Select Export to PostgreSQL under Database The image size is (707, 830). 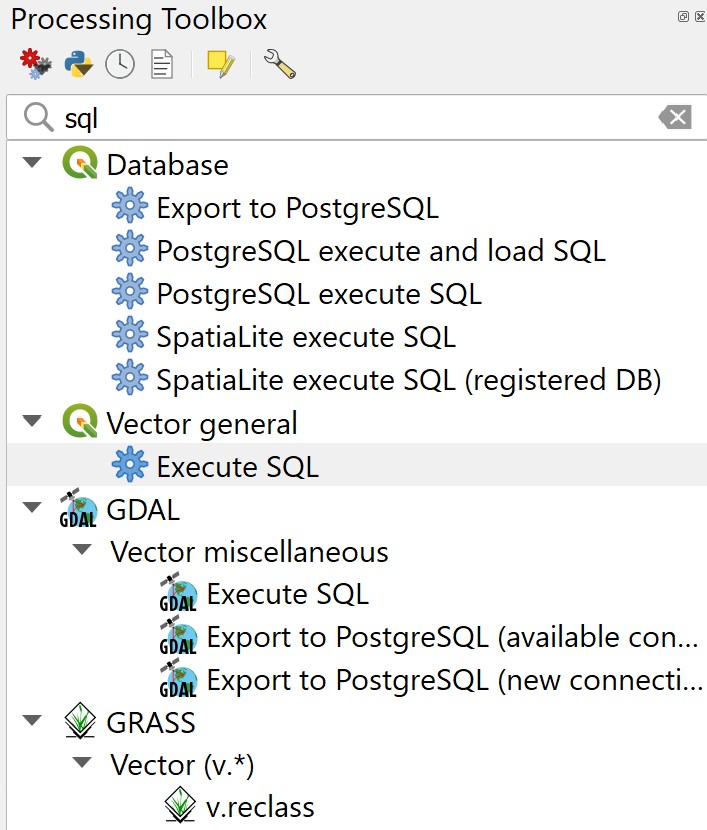pyautogui.click(x=297, y=208)
